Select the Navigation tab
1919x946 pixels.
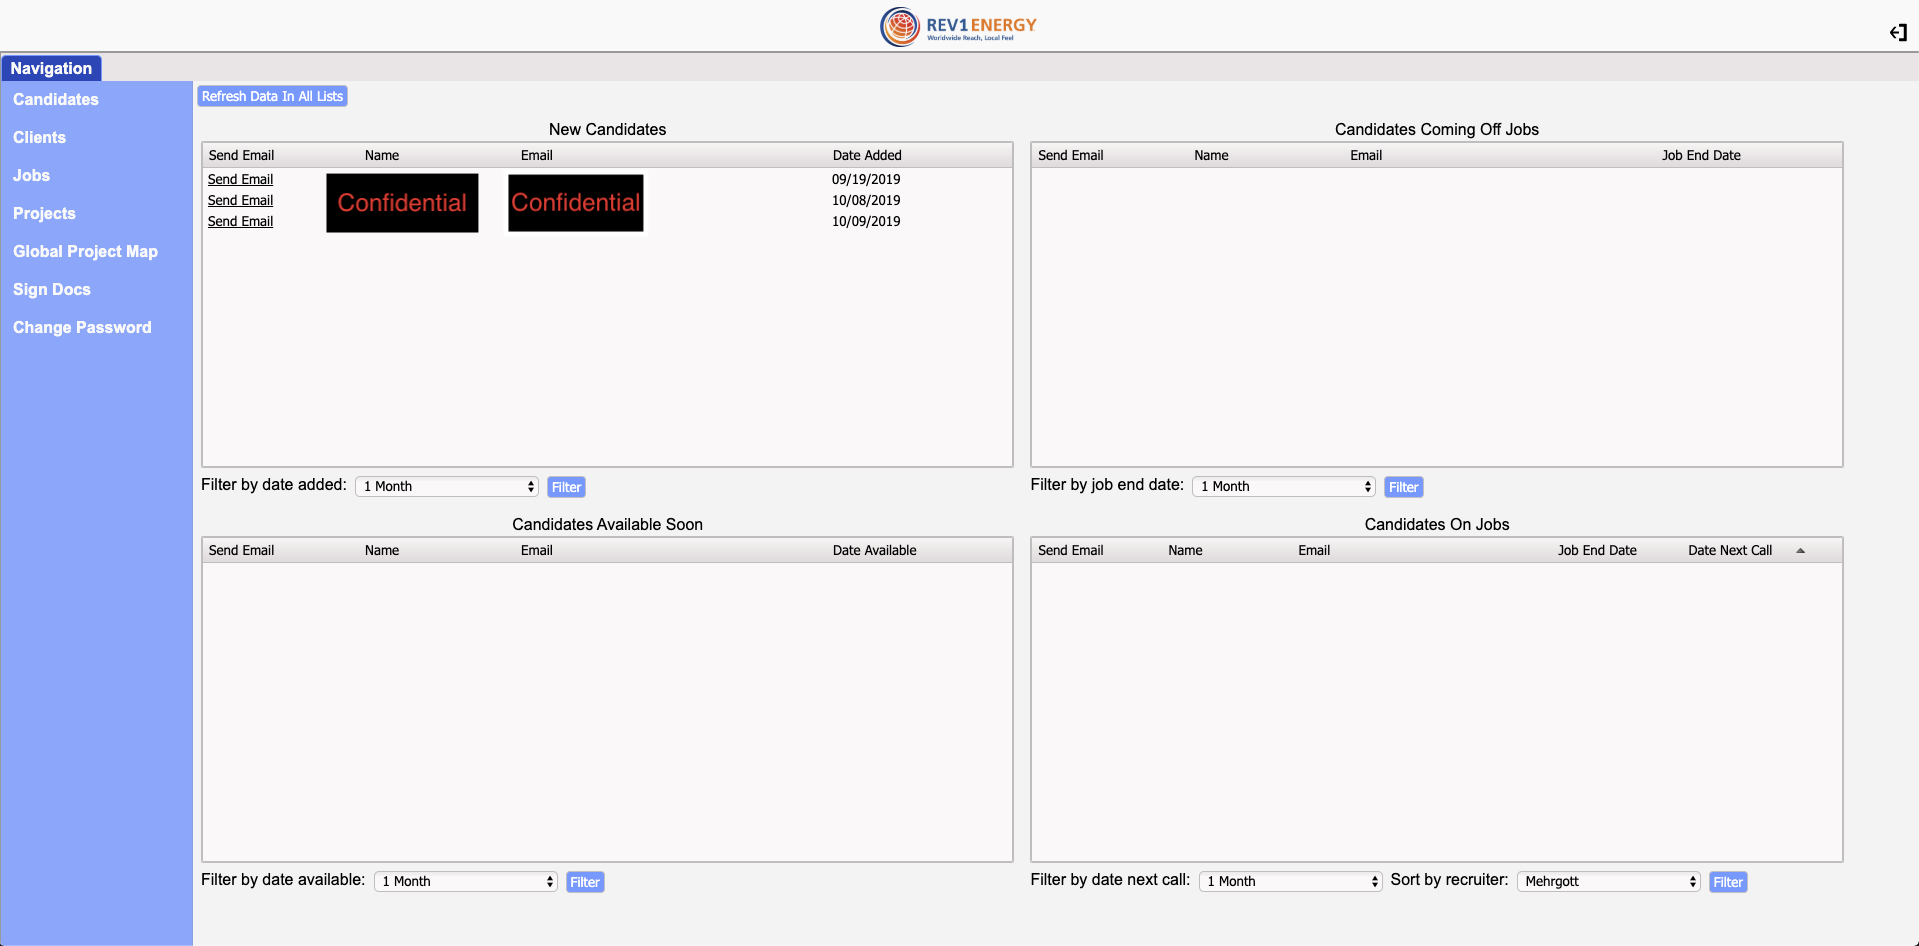click(51, 68)
